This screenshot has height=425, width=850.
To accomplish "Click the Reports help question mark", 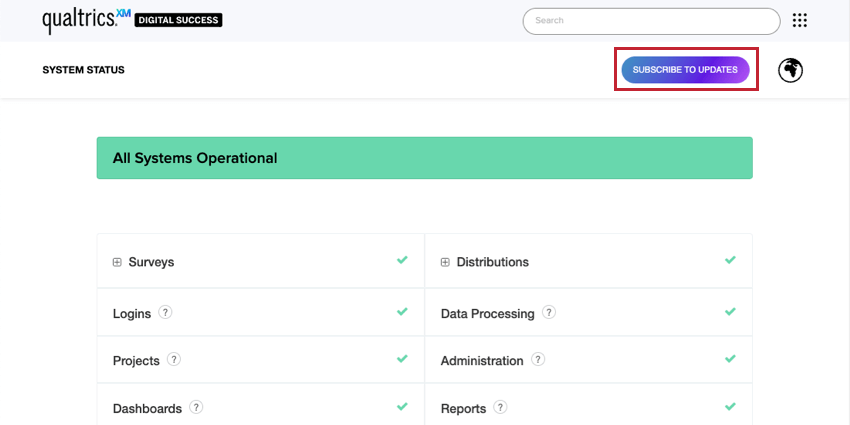I will click(500, 407).
